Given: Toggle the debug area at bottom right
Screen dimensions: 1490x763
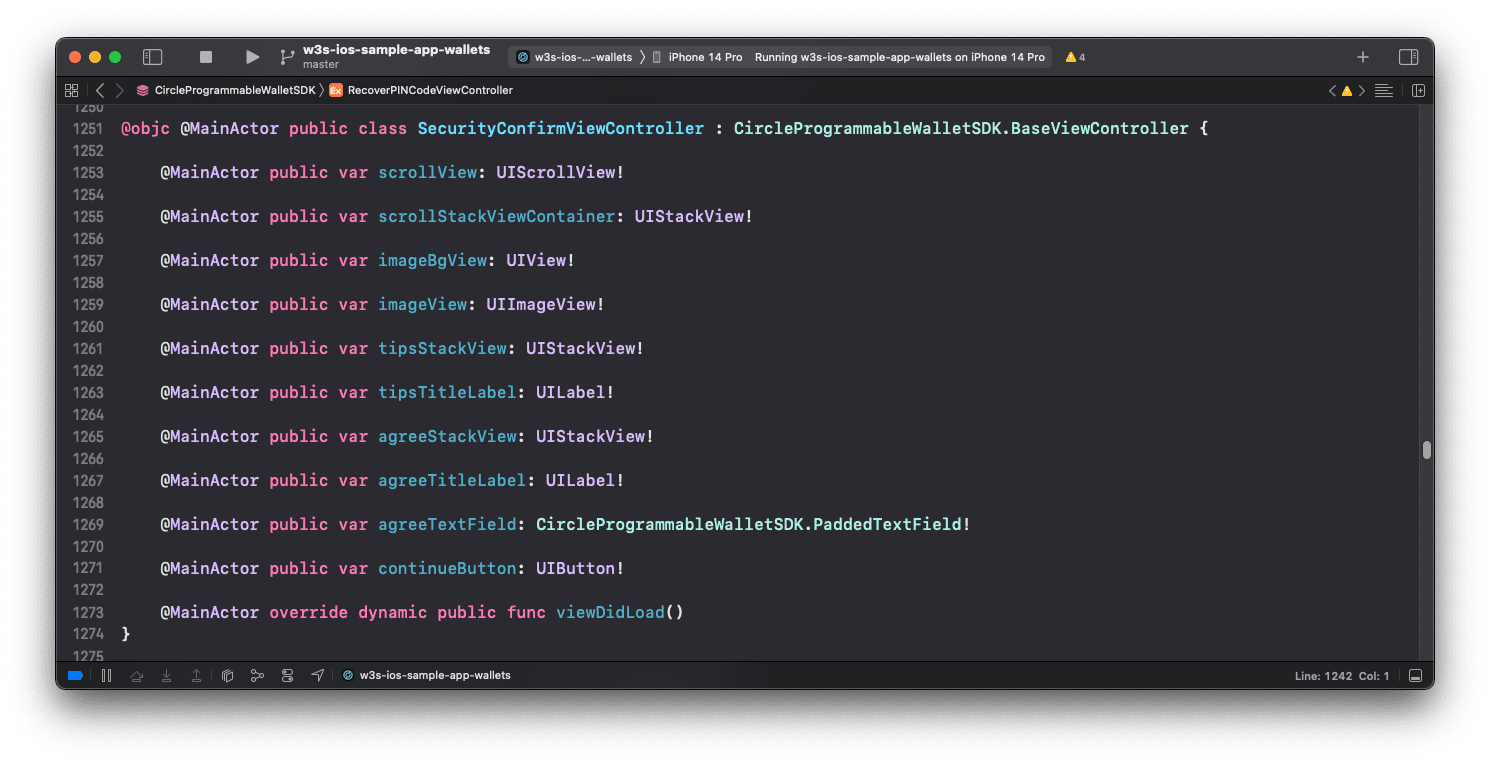Looking at the screenshot, I should [1415, 676].
